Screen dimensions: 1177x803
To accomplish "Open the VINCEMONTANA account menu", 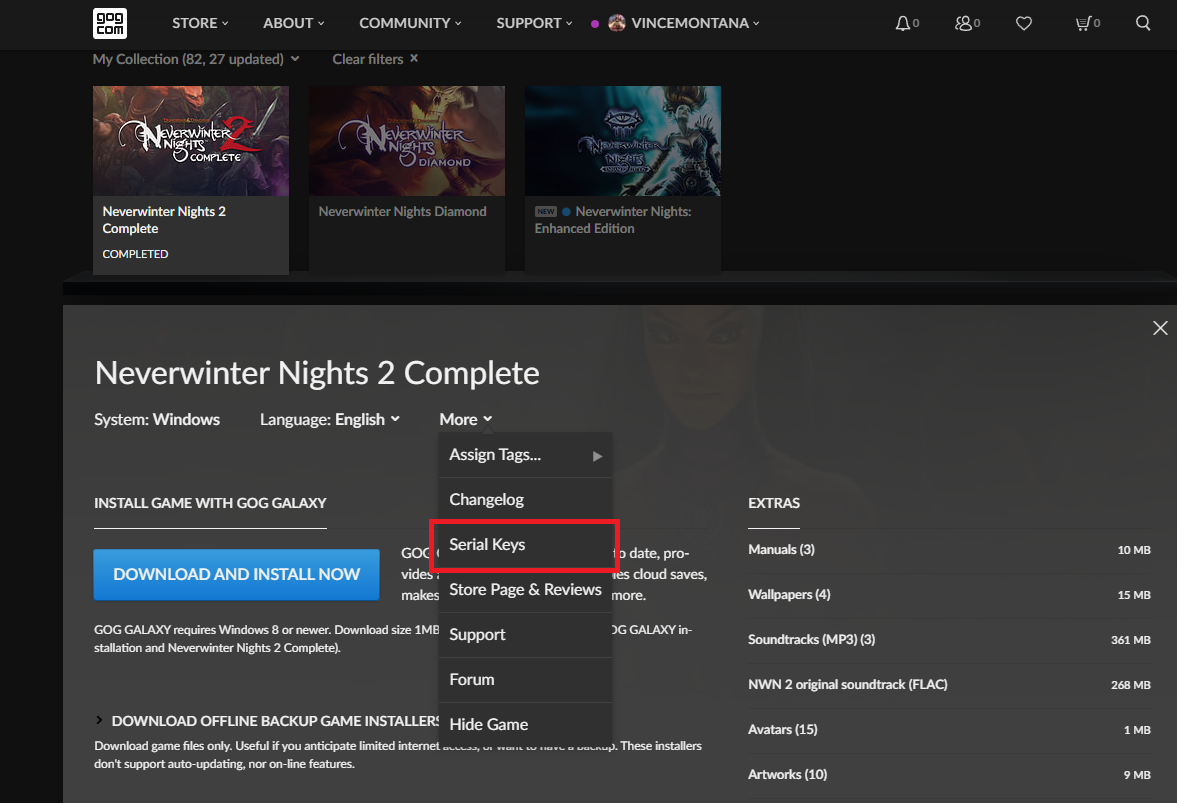I will coord(695,23).
